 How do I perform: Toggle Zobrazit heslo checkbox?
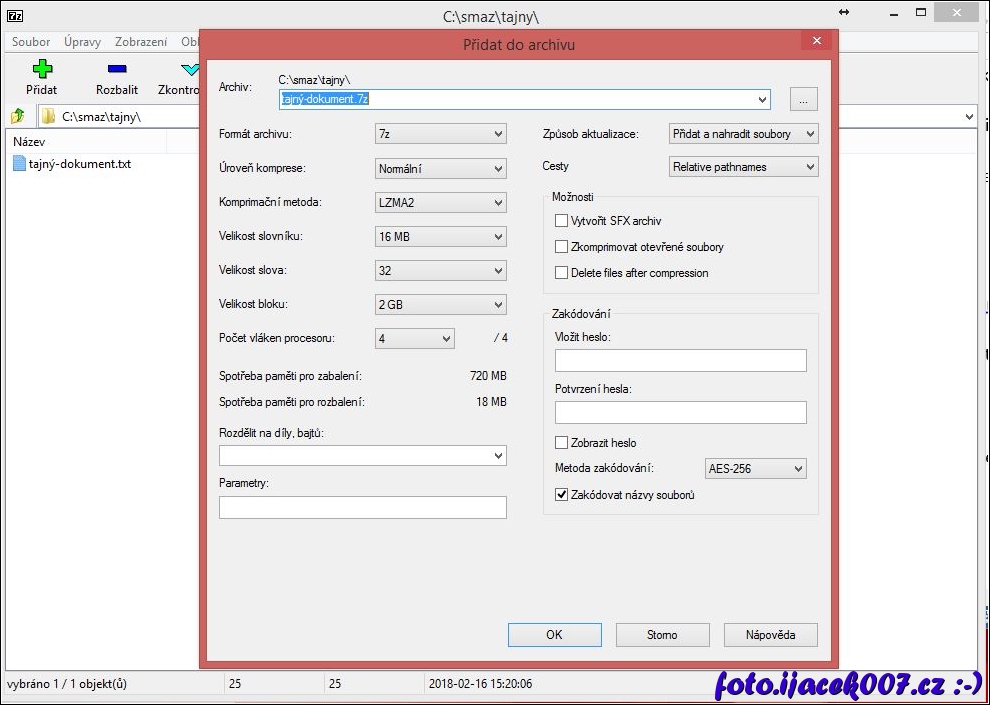click(561, 443)
